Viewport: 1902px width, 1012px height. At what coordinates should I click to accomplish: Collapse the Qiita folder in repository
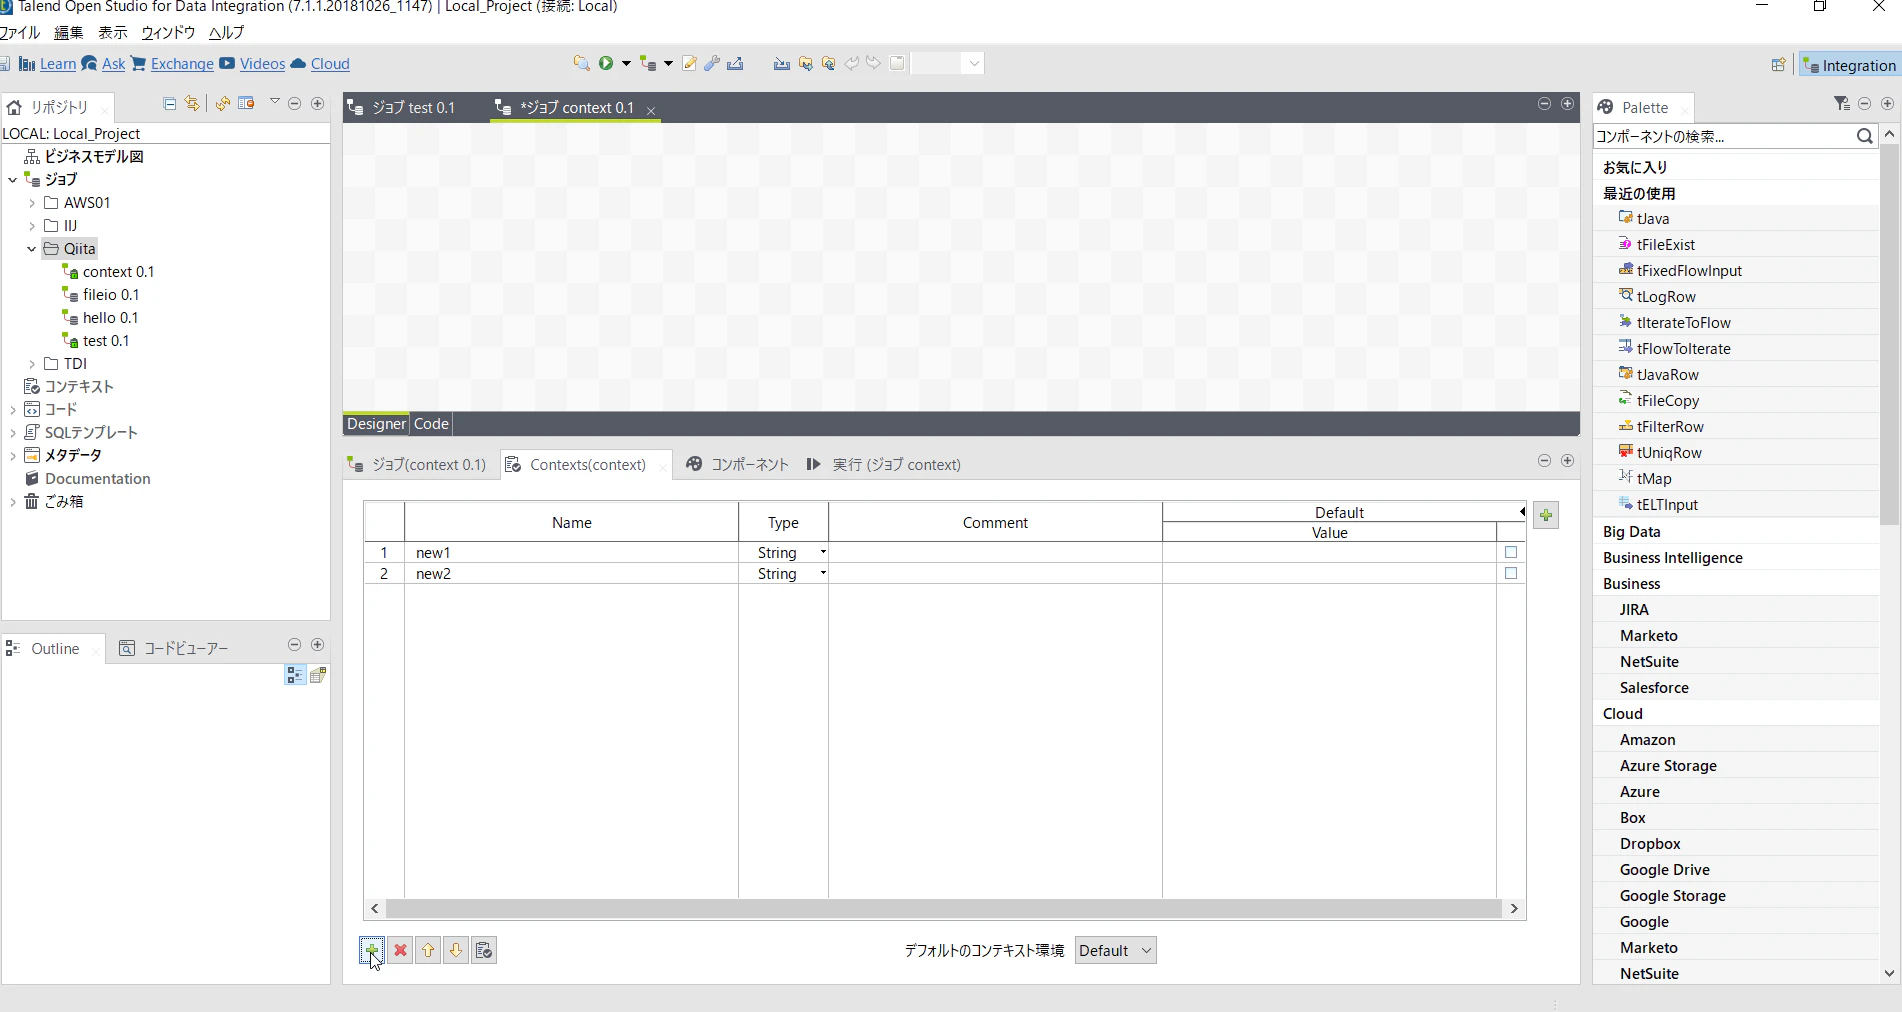click(x=31, y=249)
